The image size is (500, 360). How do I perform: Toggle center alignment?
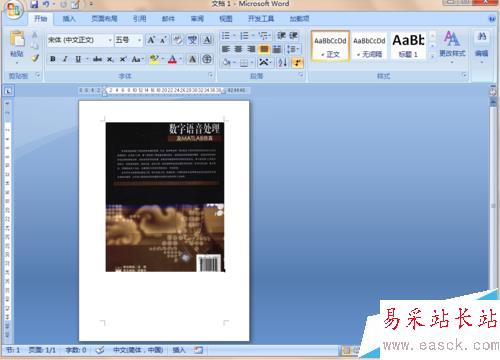coord(238,49)
